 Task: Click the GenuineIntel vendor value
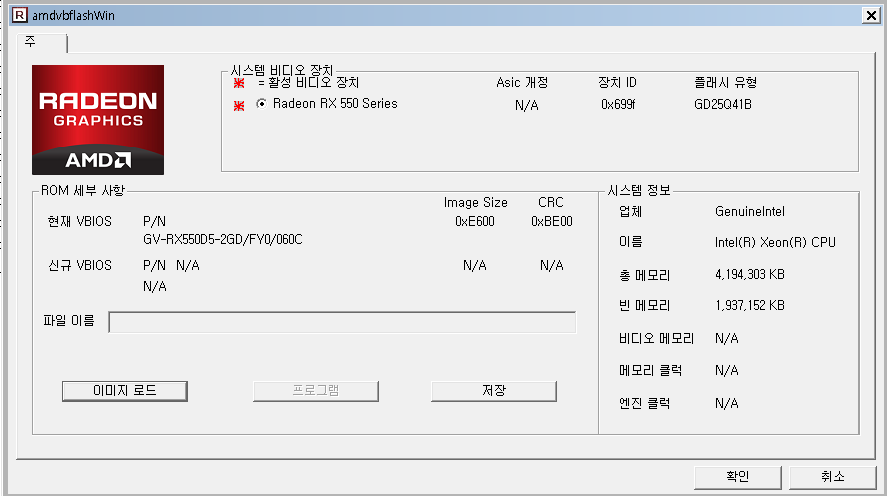750,212
